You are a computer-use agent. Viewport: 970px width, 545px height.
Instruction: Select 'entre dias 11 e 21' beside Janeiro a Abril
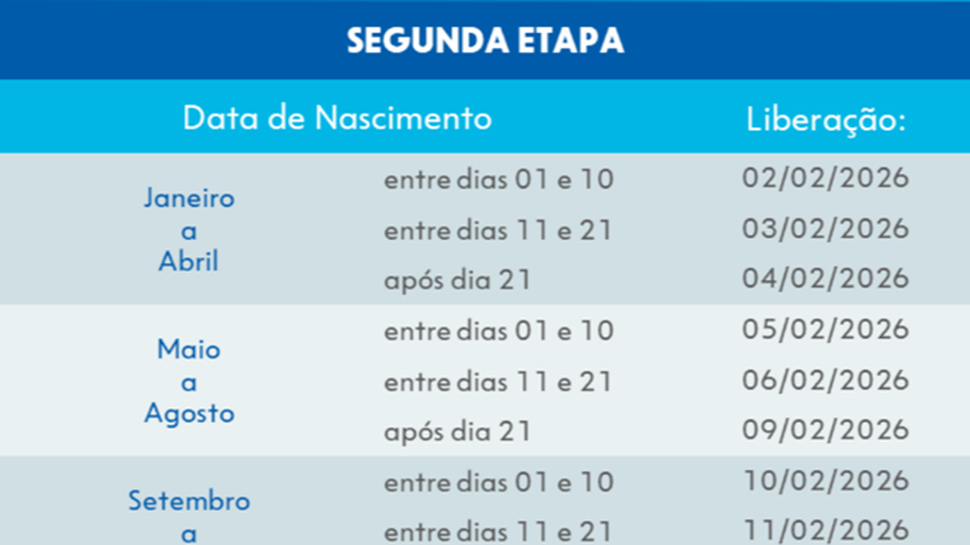[x=498, y=231]
